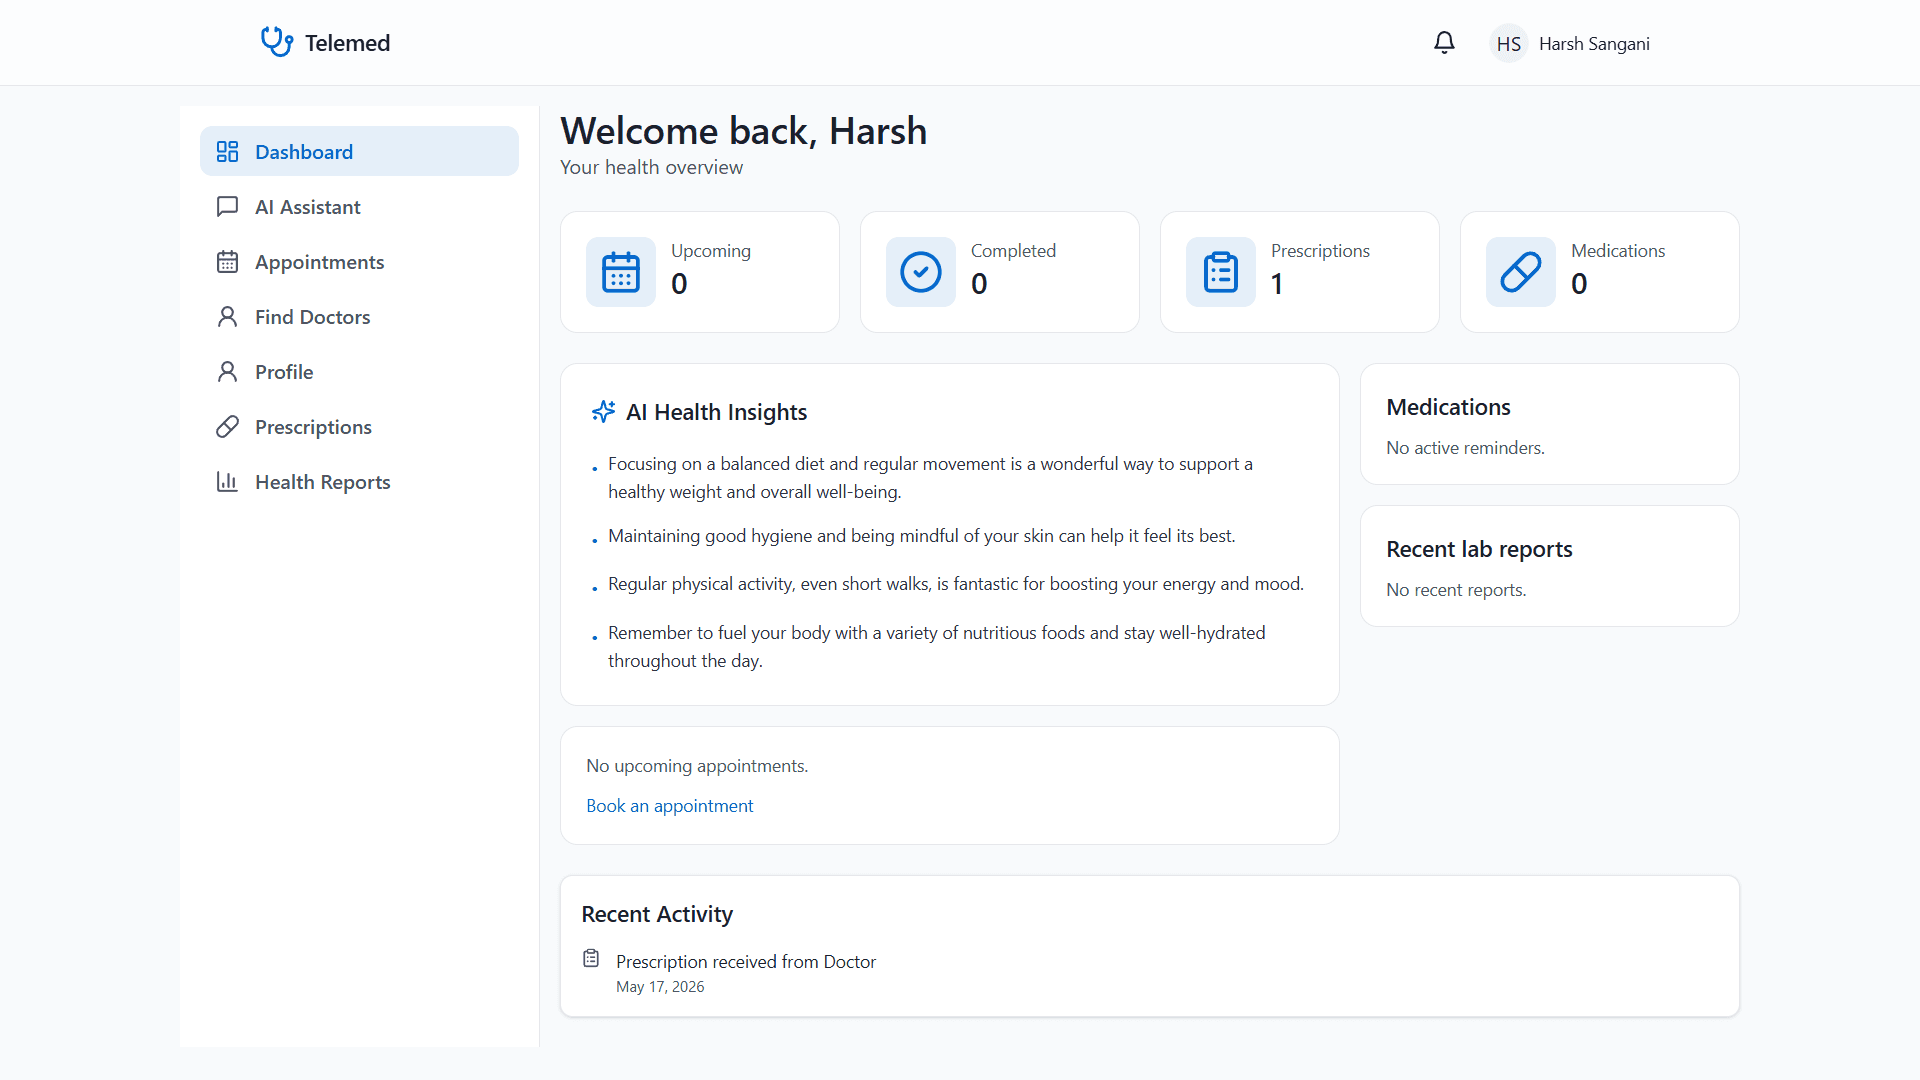Click the Dashboard grid icon in sidebar

[x=227, y=151]
